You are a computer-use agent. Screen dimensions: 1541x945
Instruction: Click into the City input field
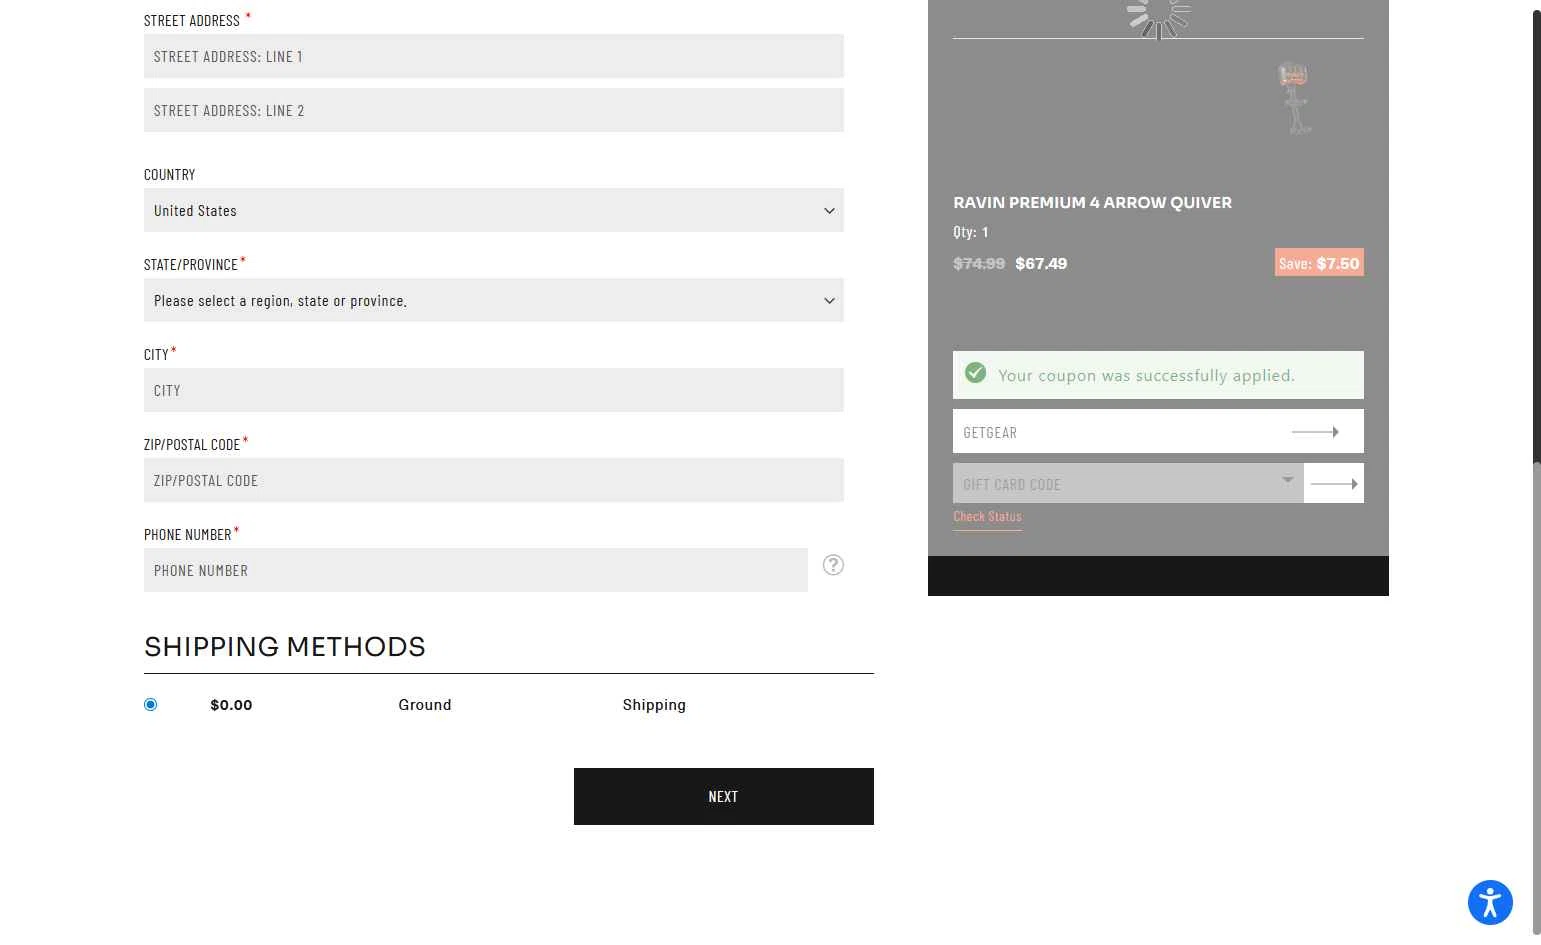point(494,390)
